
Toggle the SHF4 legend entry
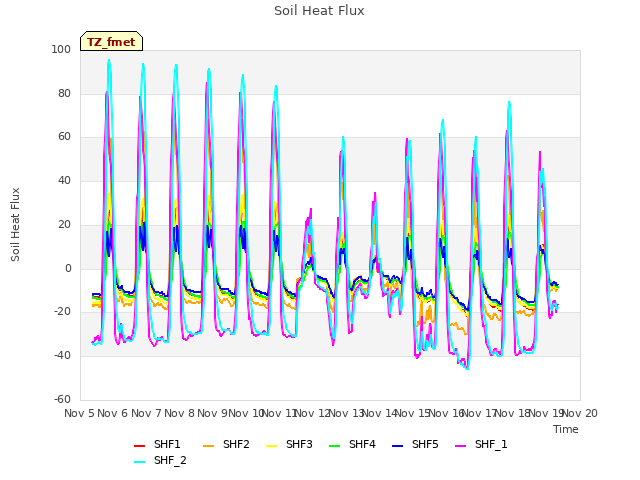(352, 444)
